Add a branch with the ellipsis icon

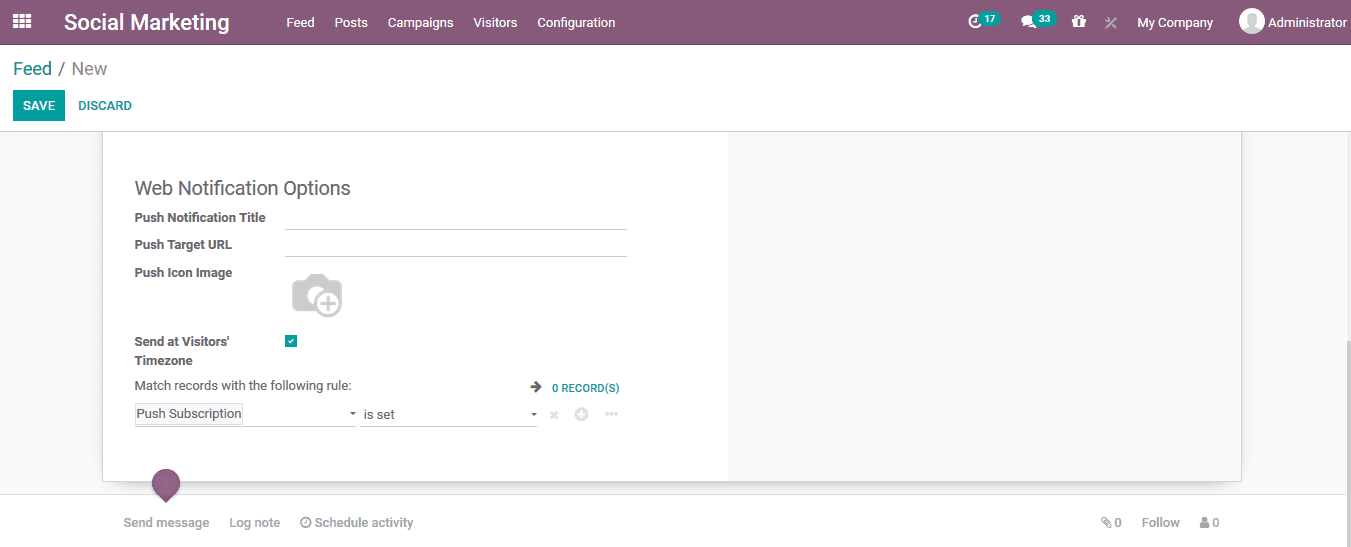pos(611,413)
